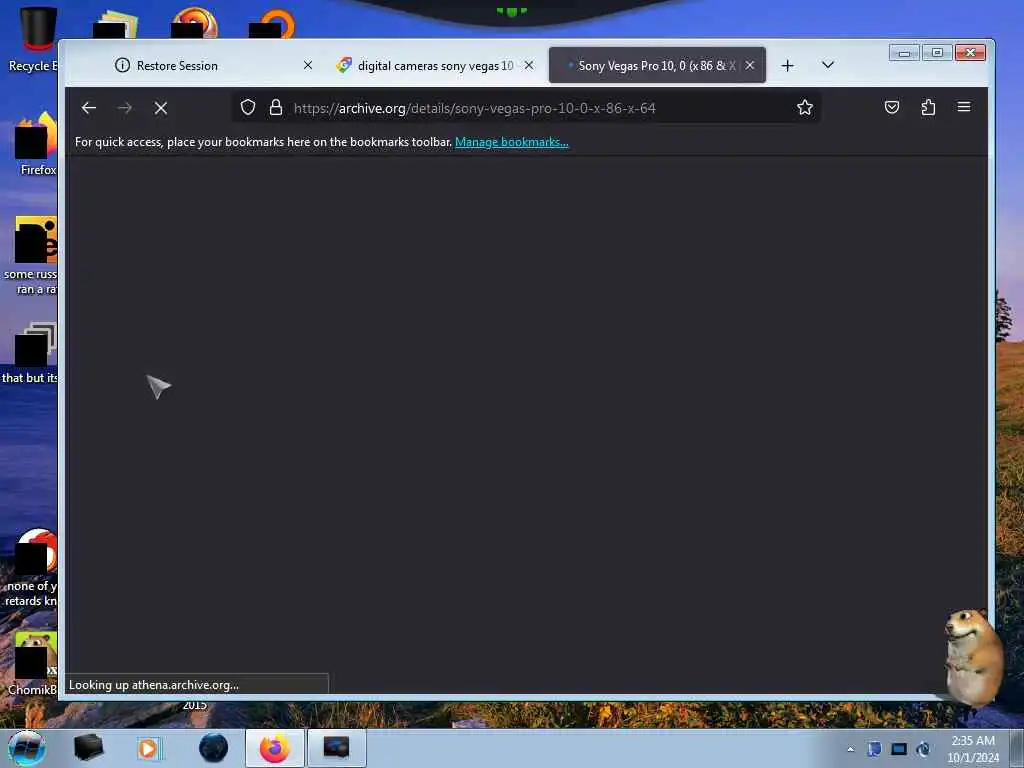The image size is (1024, 768).
Task: Click hamster desktop pet figure
Action: pos(973,657)
